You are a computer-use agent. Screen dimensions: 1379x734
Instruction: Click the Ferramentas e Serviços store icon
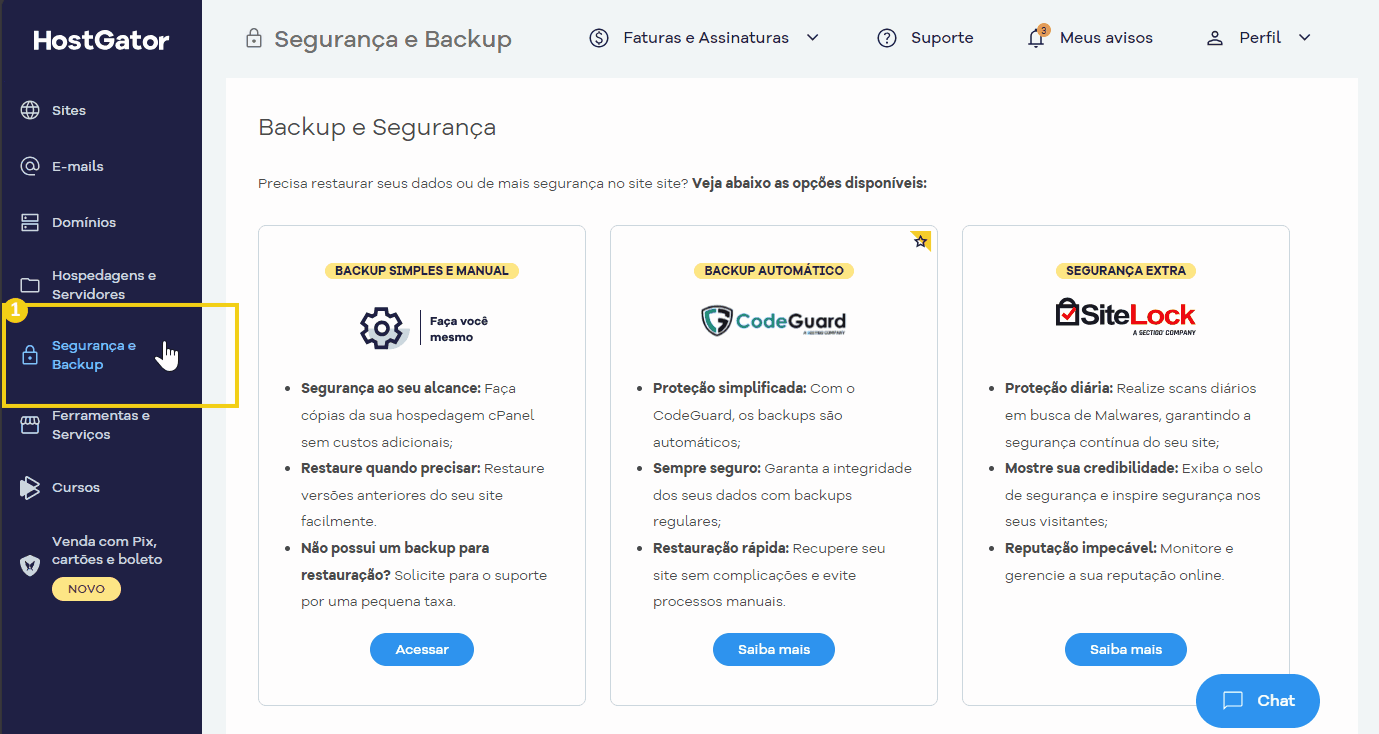(x=30, y=425)
